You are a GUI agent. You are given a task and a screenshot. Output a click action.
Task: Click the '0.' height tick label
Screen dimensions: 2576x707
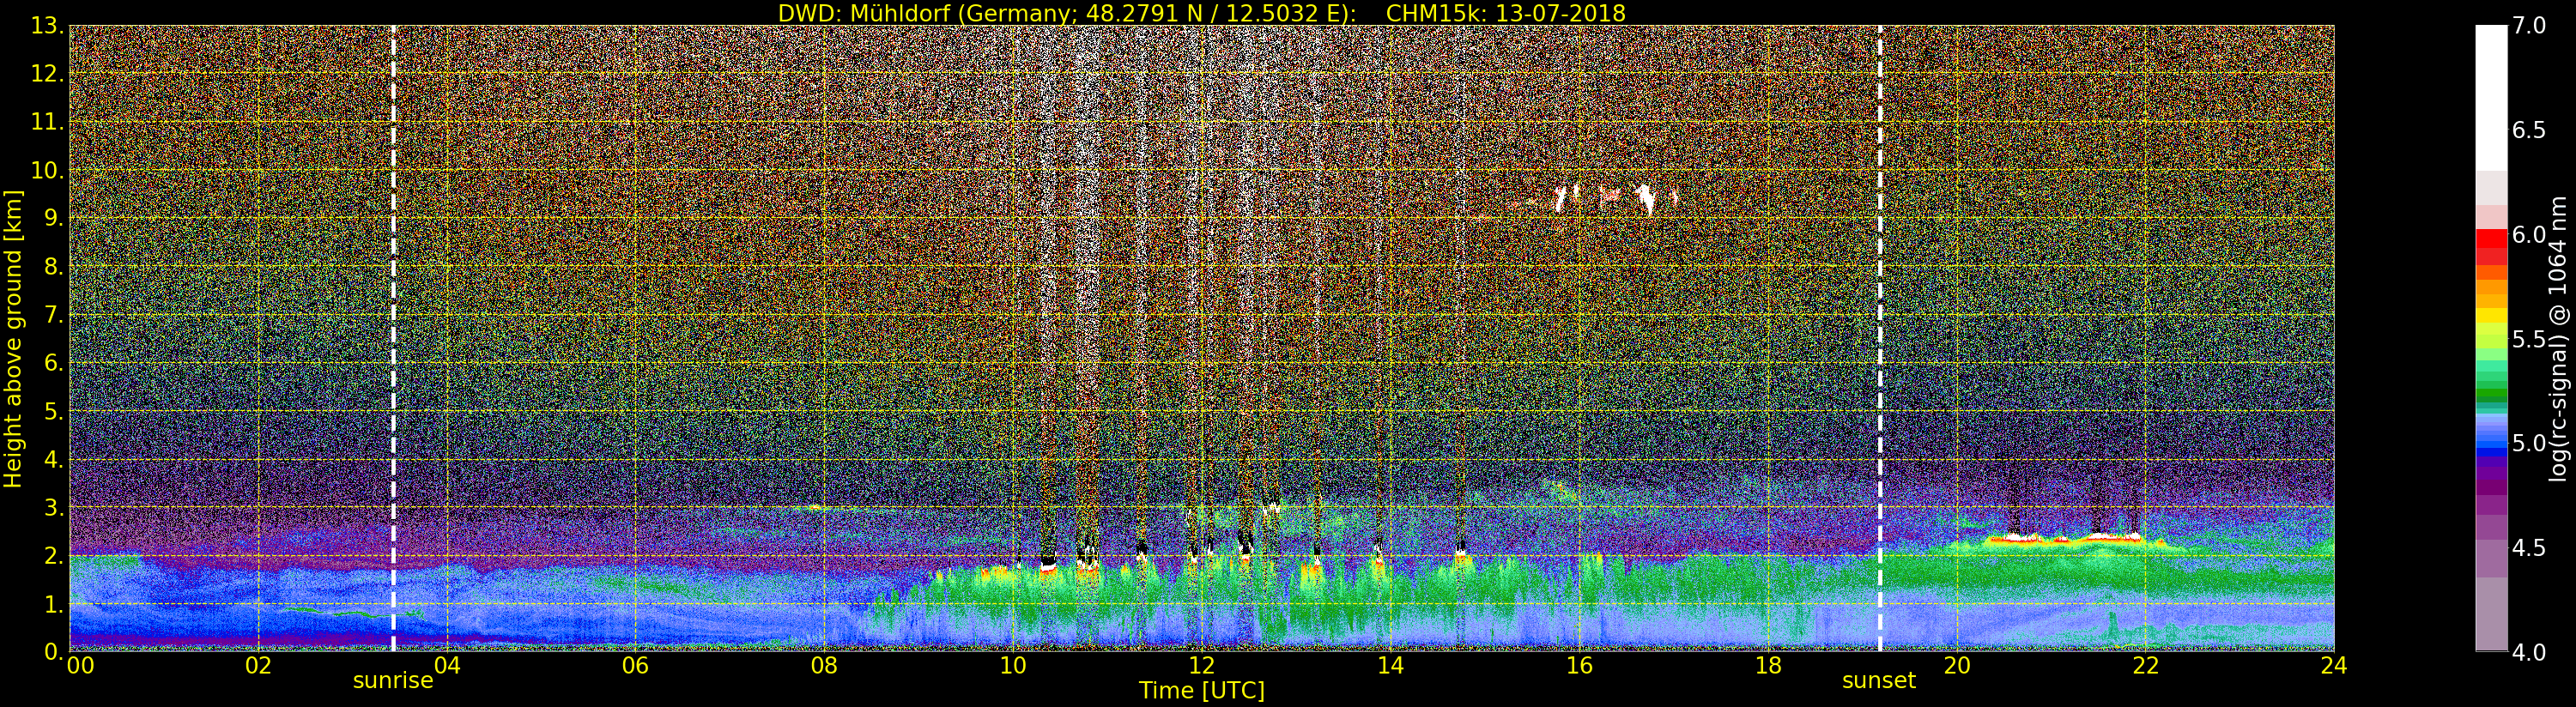(53, 652)
